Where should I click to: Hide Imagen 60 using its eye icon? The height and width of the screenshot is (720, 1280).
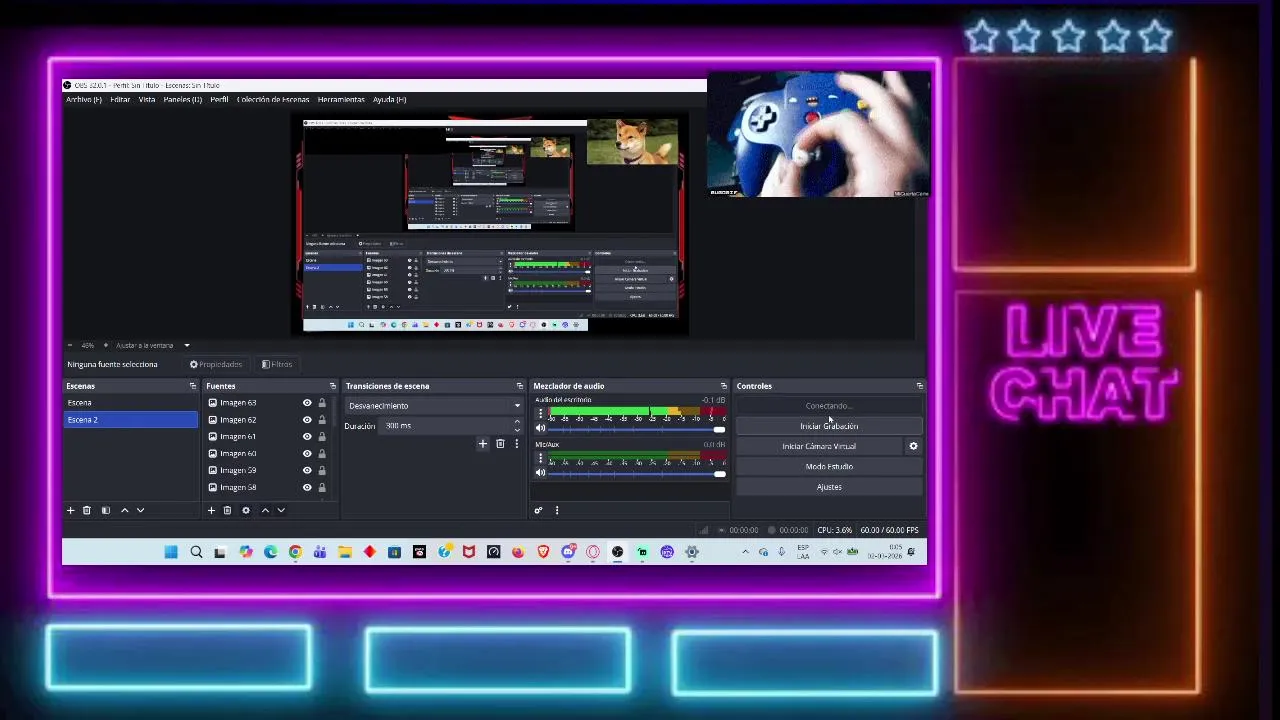(307, 454)
